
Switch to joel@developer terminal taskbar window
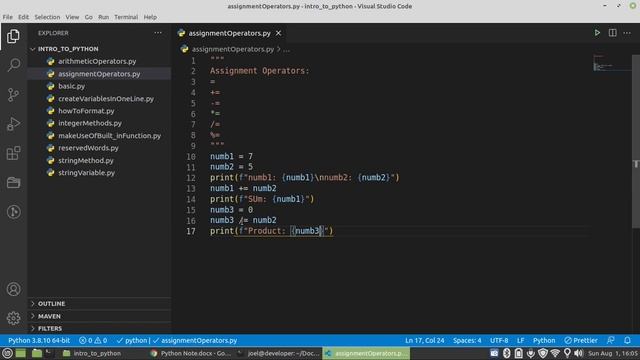[x=278, y=353]
